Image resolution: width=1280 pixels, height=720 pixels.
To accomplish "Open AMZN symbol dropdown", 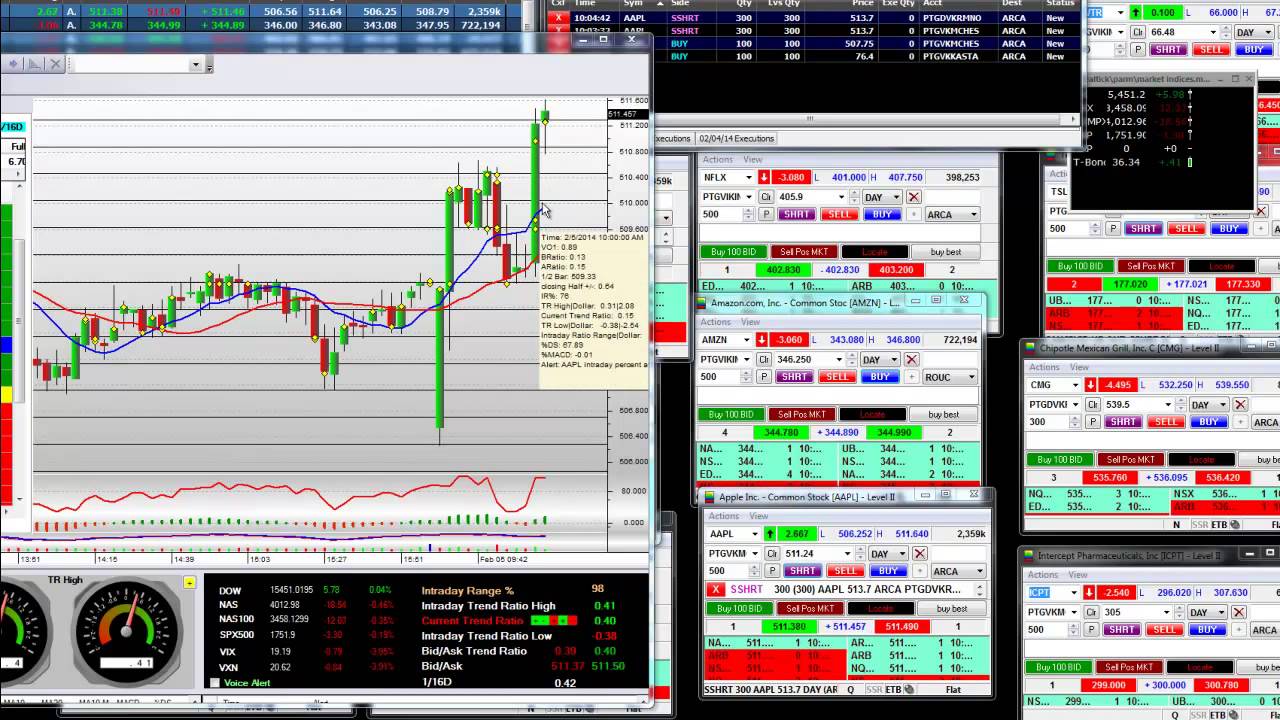I will 747,340.
